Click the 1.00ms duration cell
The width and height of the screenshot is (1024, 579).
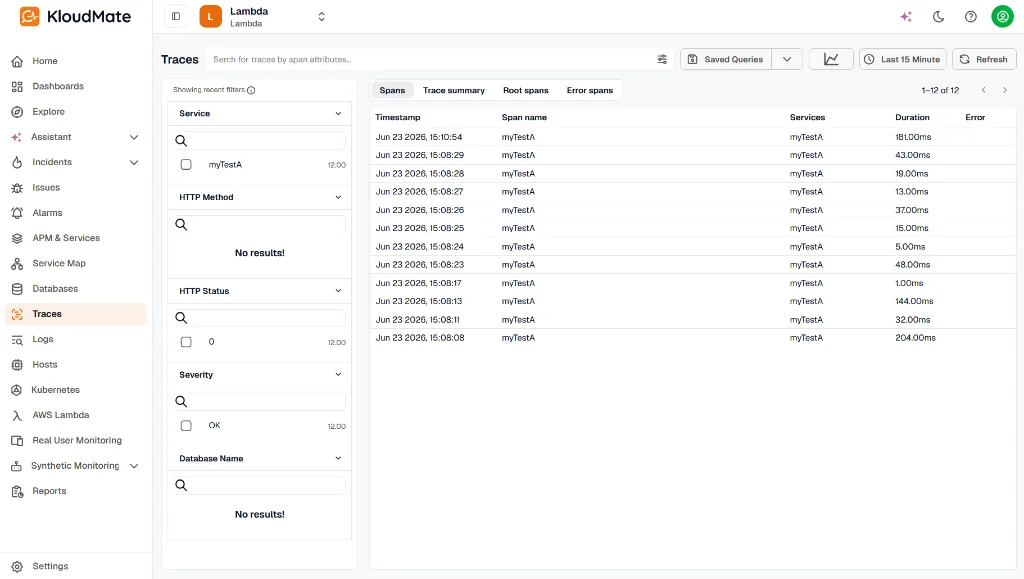(909, 283)
